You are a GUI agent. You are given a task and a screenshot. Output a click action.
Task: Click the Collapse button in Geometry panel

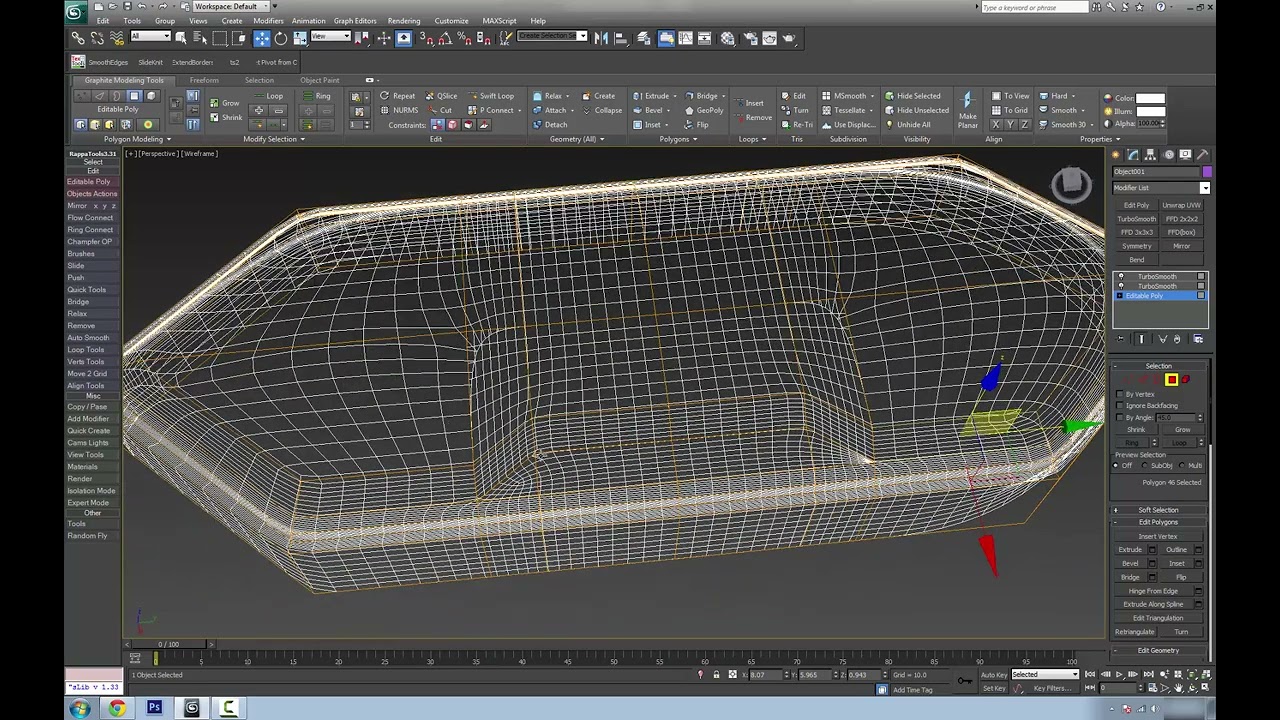coord(602,110)
